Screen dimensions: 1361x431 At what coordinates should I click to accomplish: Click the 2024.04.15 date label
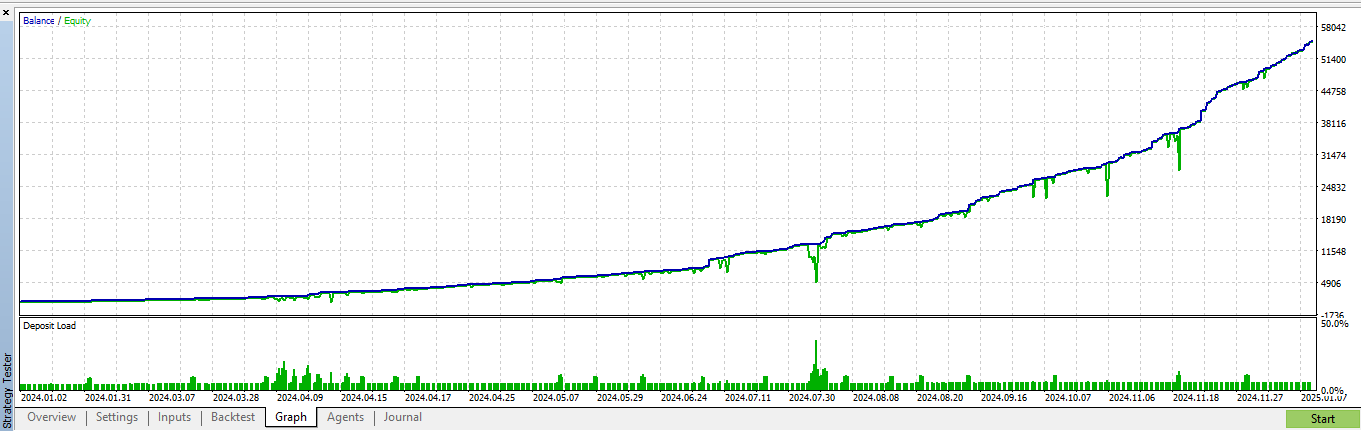(365, 397)
